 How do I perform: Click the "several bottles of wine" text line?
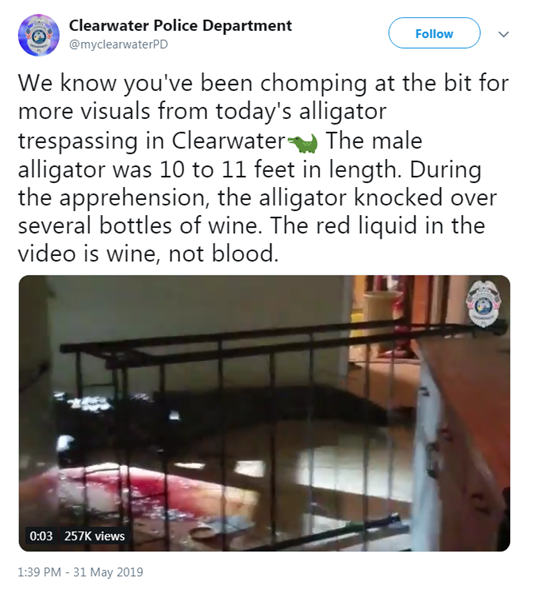pos(140,225)
